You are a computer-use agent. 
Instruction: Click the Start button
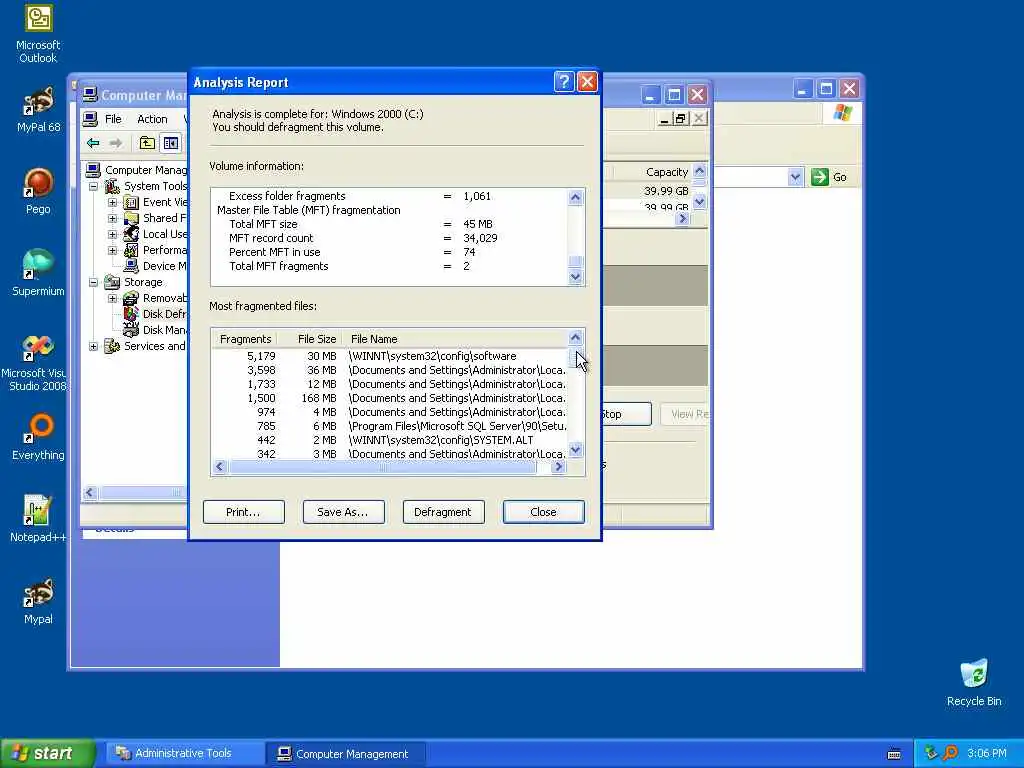tap(48, 753)
